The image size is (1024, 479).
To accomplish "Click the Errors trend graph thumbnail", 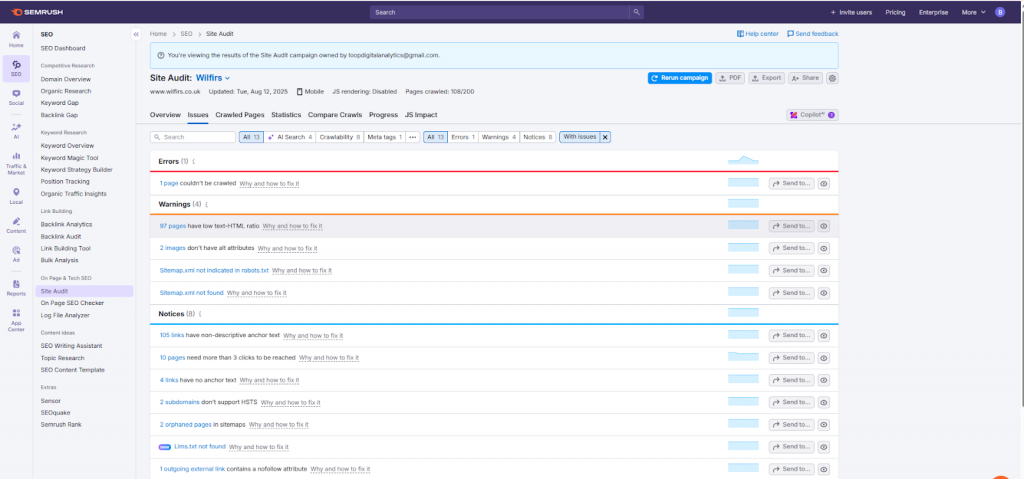I will pyautogui.click(x=743, y=160).
